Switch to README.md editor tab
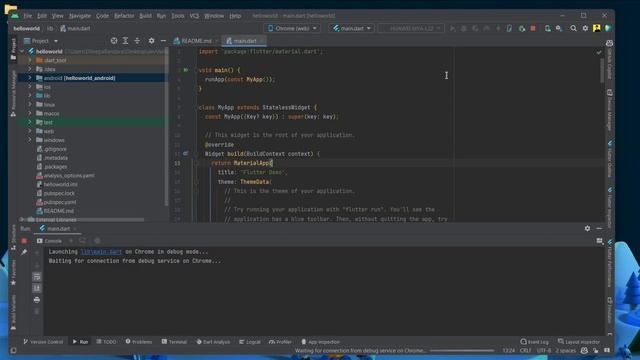The width and height of the screenshot is (640, 360). point(196,41)
